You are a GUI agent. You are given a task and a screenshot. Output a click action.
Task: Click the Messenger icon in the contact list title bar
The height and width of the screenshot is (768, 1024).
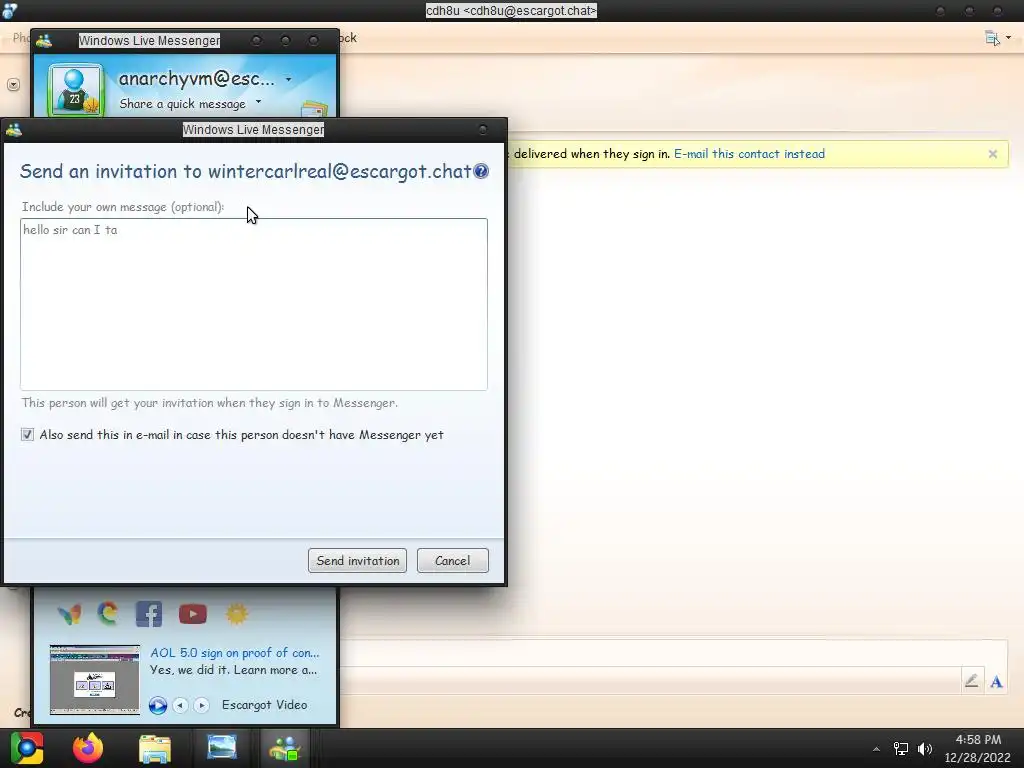(44, 41)
